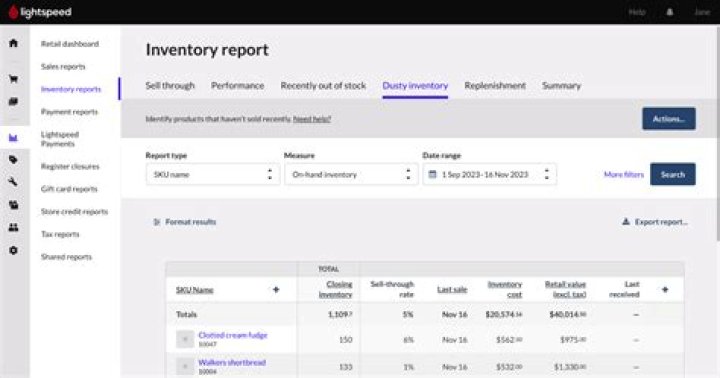Open the Clotted cream fudge product link
The height and width of the screenshot is (378, 720).
(233, 335)
